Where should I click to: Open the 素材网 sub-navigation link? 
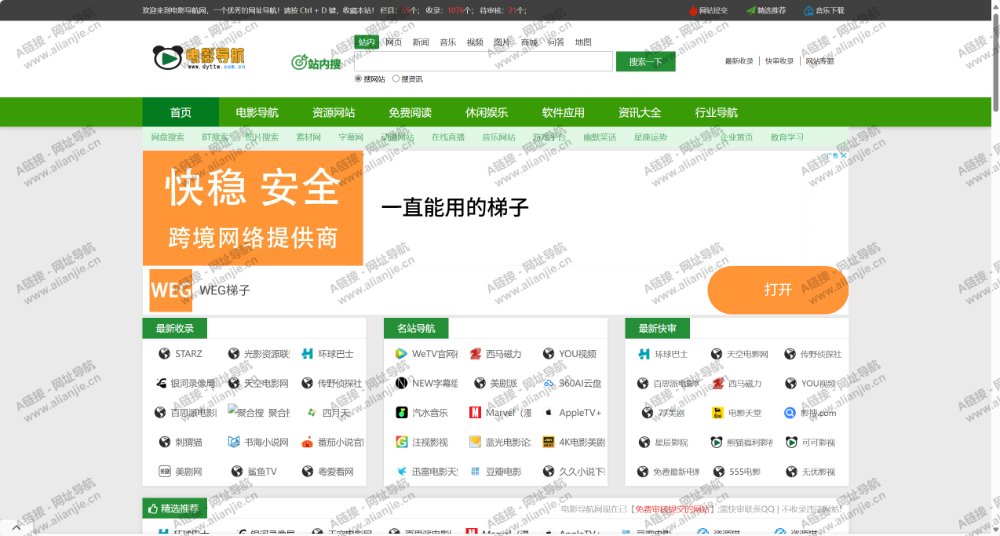point(309,137)
